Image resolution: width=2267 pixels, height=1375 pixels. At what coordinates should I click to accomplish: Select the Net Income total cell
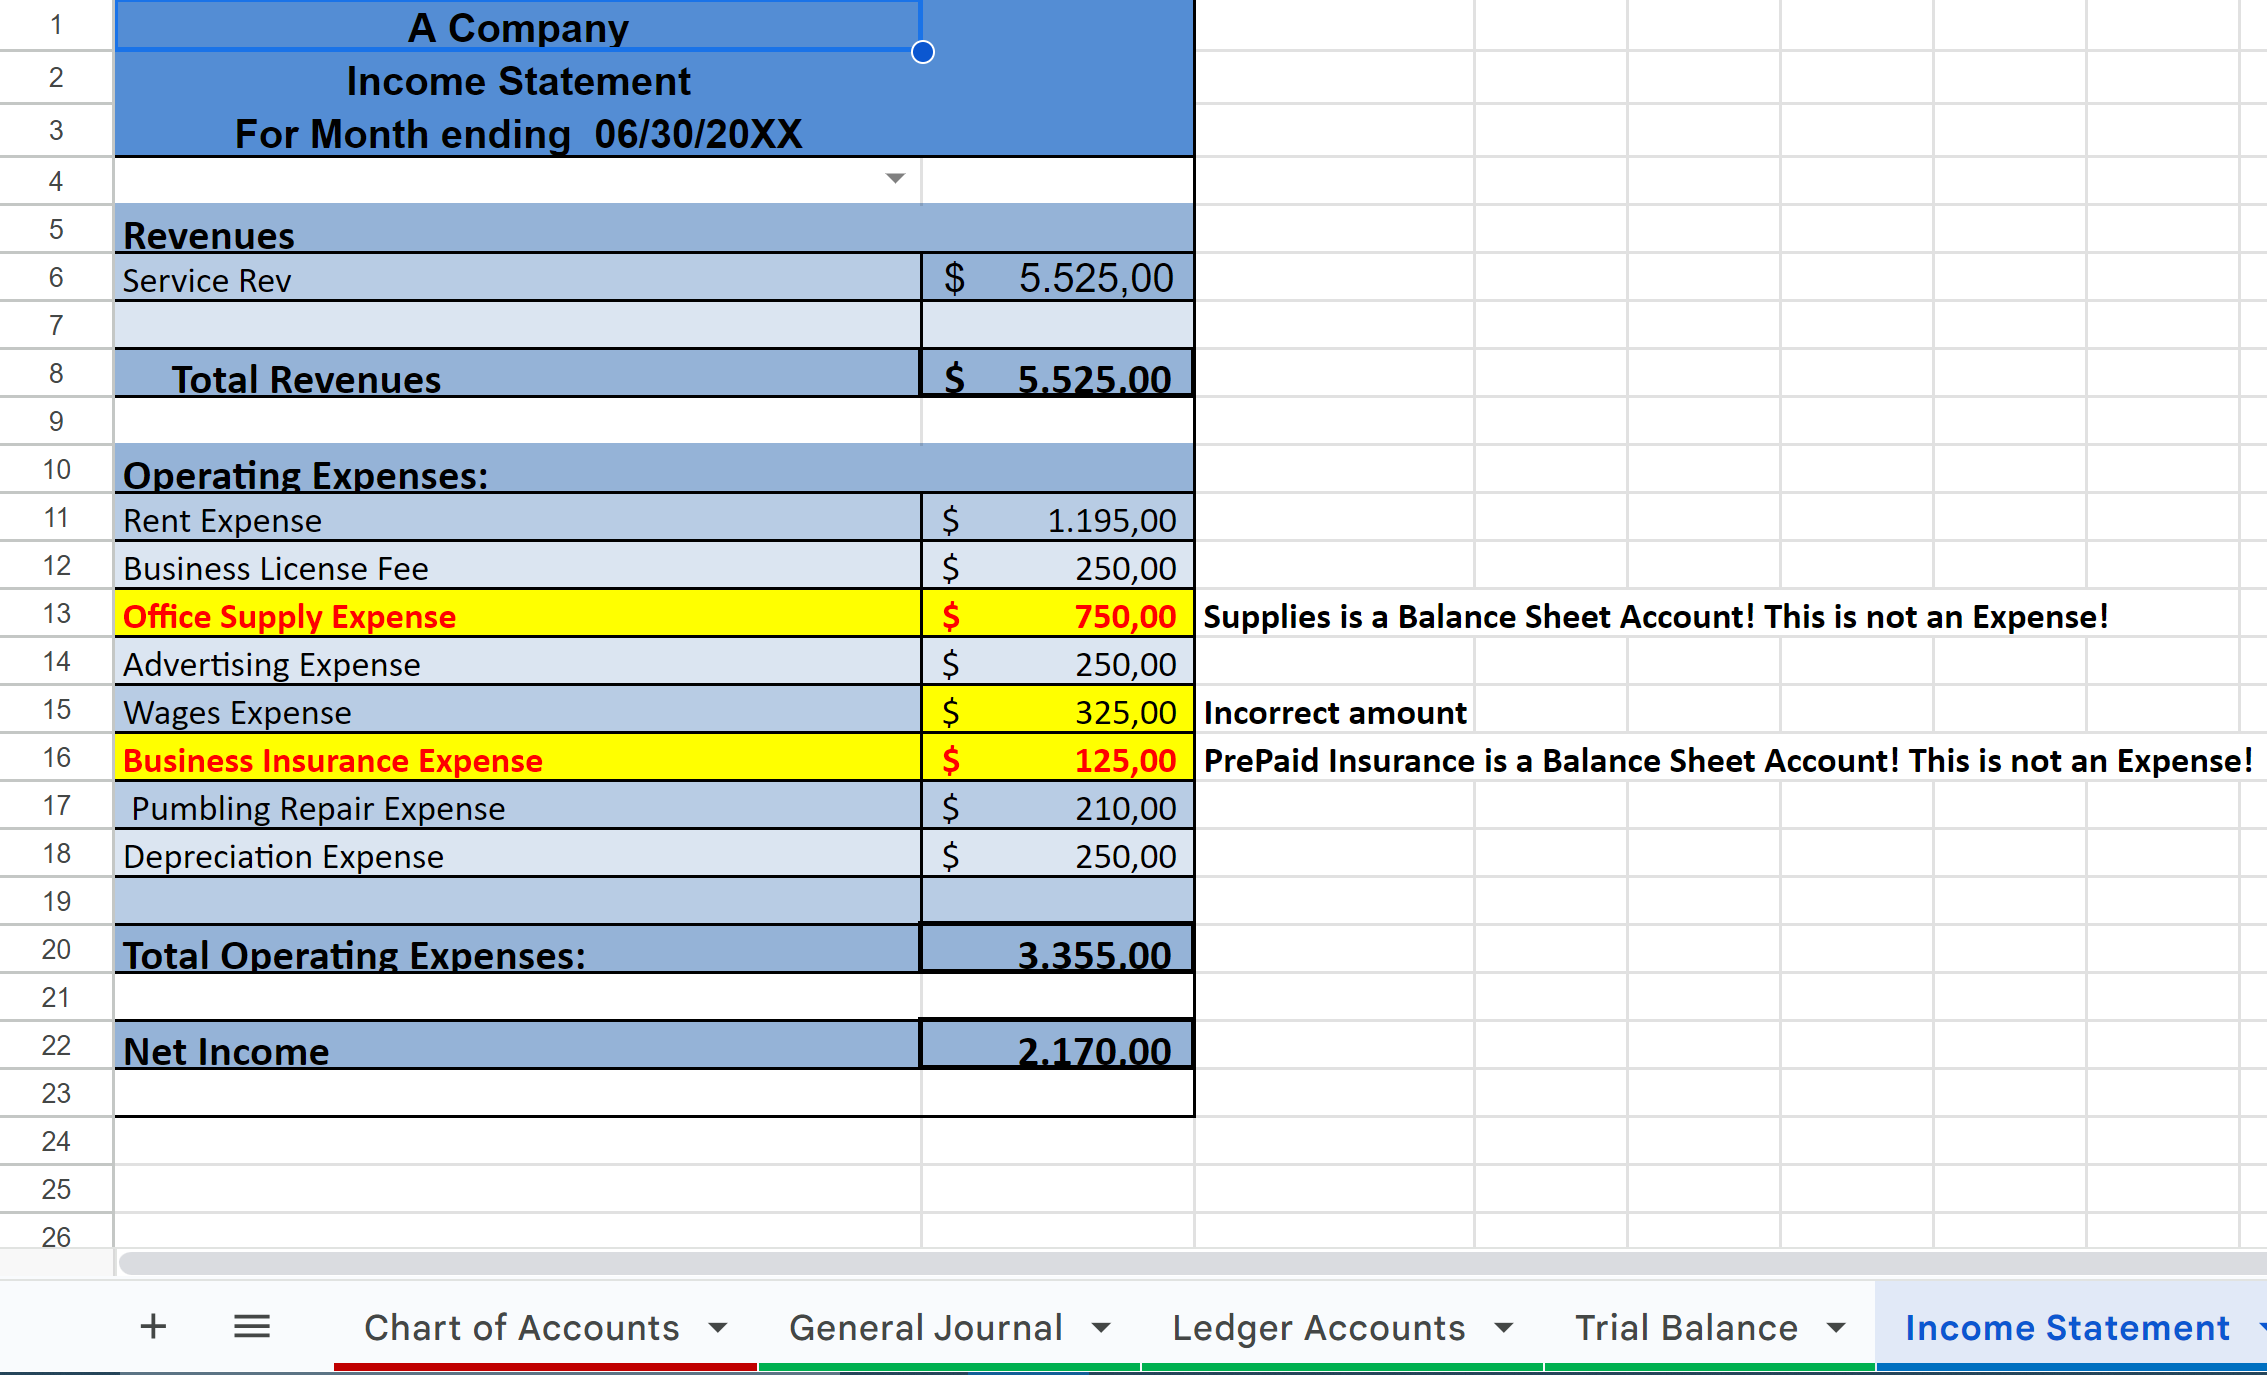point(1056,1049)
